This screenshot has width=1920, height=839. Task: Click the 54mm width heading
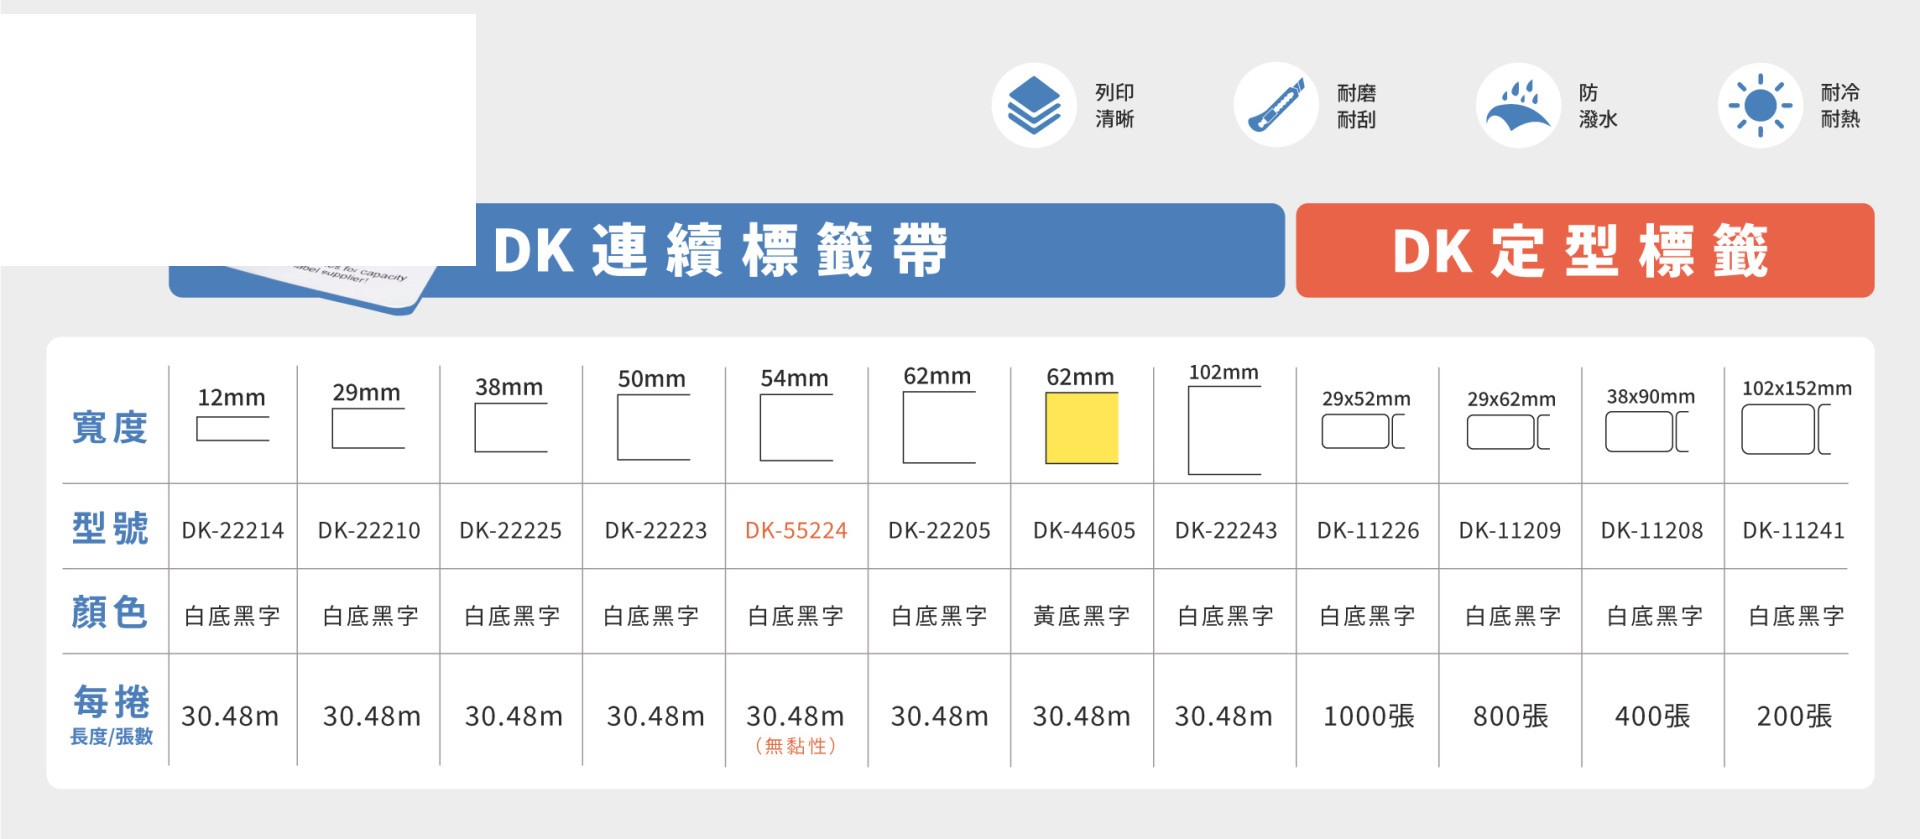pyautogui.click(x=795, y=379)
